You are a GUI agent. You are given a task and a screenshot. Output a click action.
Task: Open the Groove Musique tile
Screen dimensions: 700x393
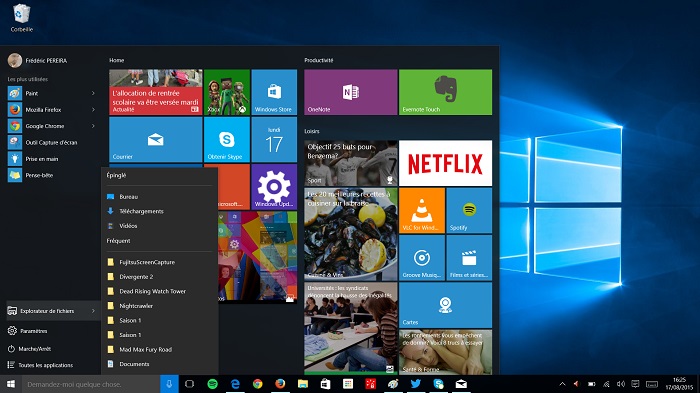[x=422, y=258]
